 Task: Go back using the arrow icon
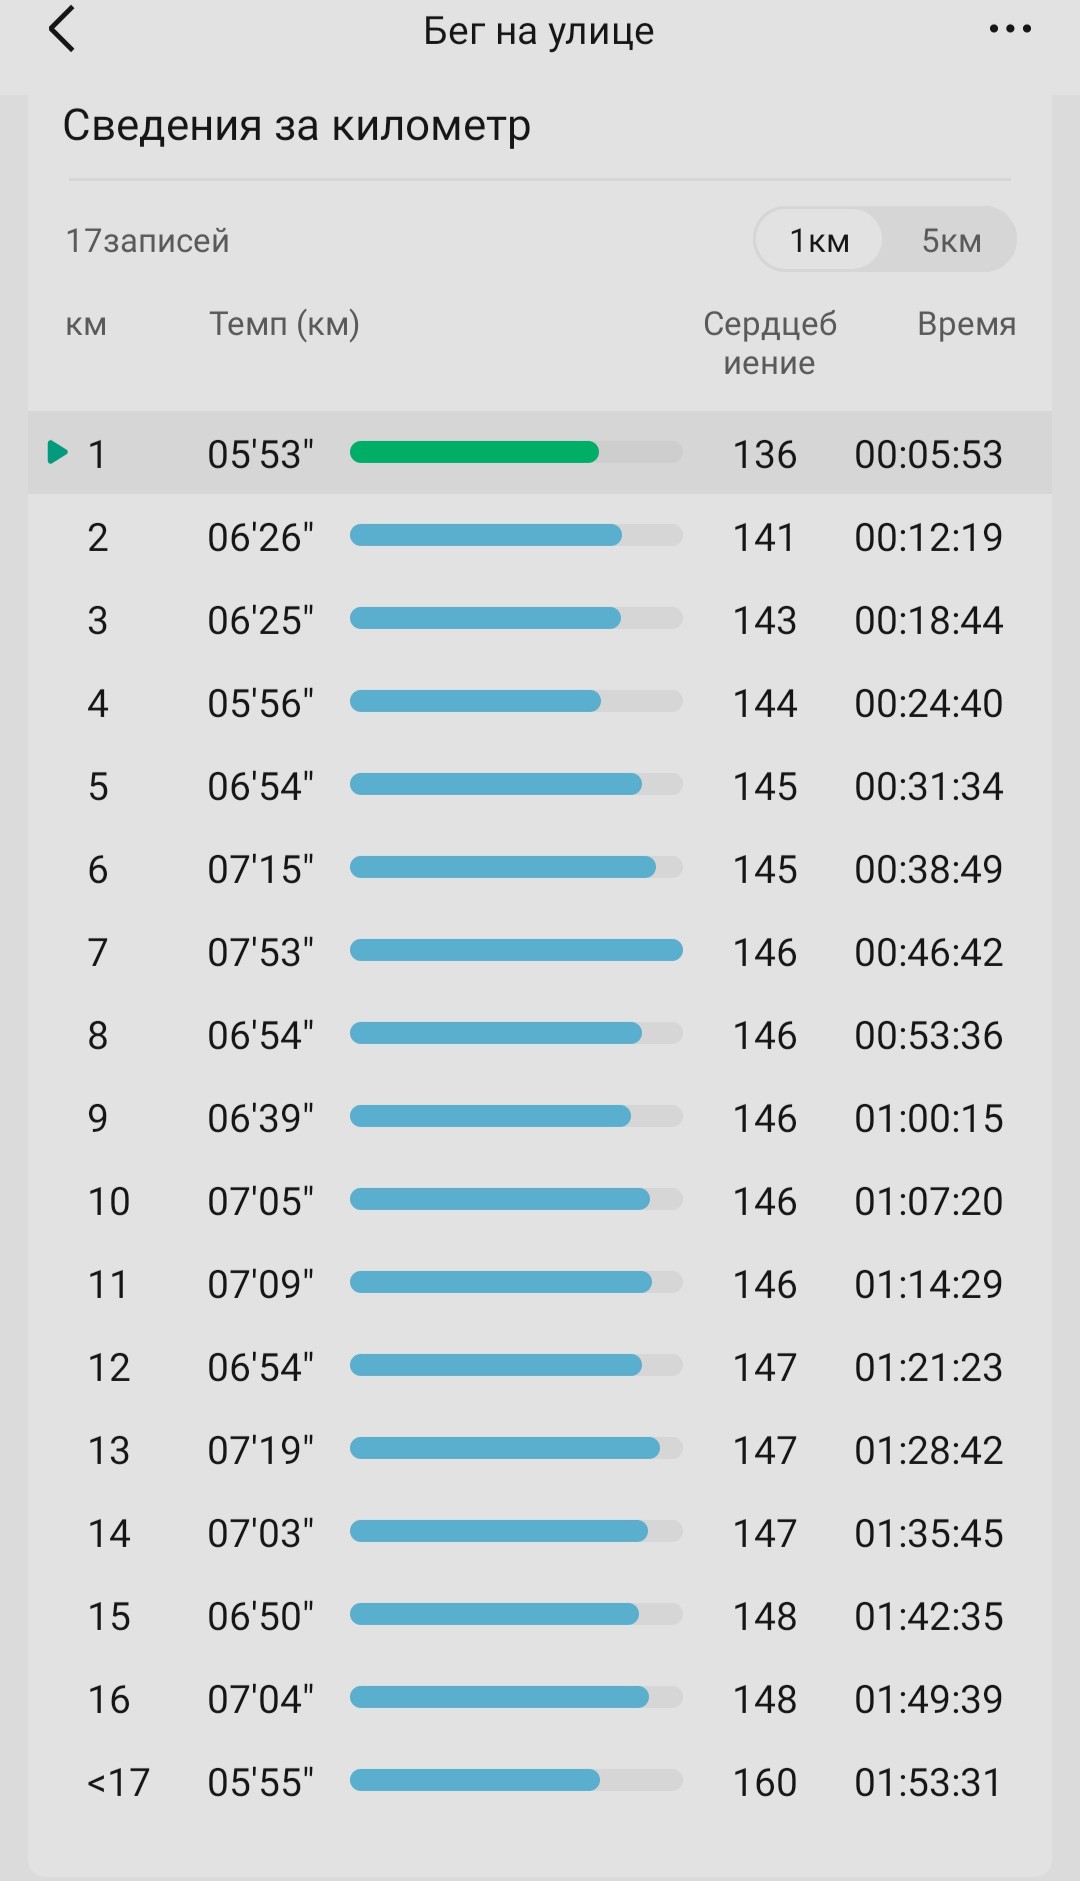click(62, 29)
